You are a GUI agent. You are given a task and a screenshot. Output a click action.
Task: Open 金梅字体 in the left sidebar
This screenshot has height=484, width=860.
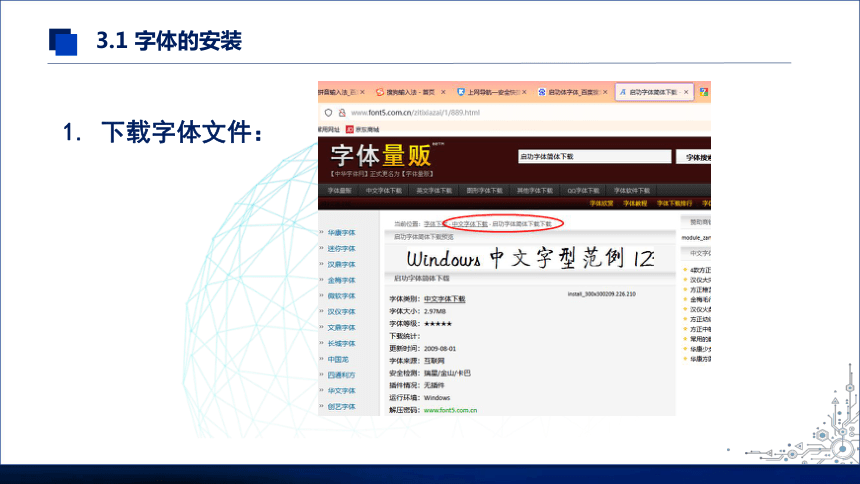pos(342,280)
